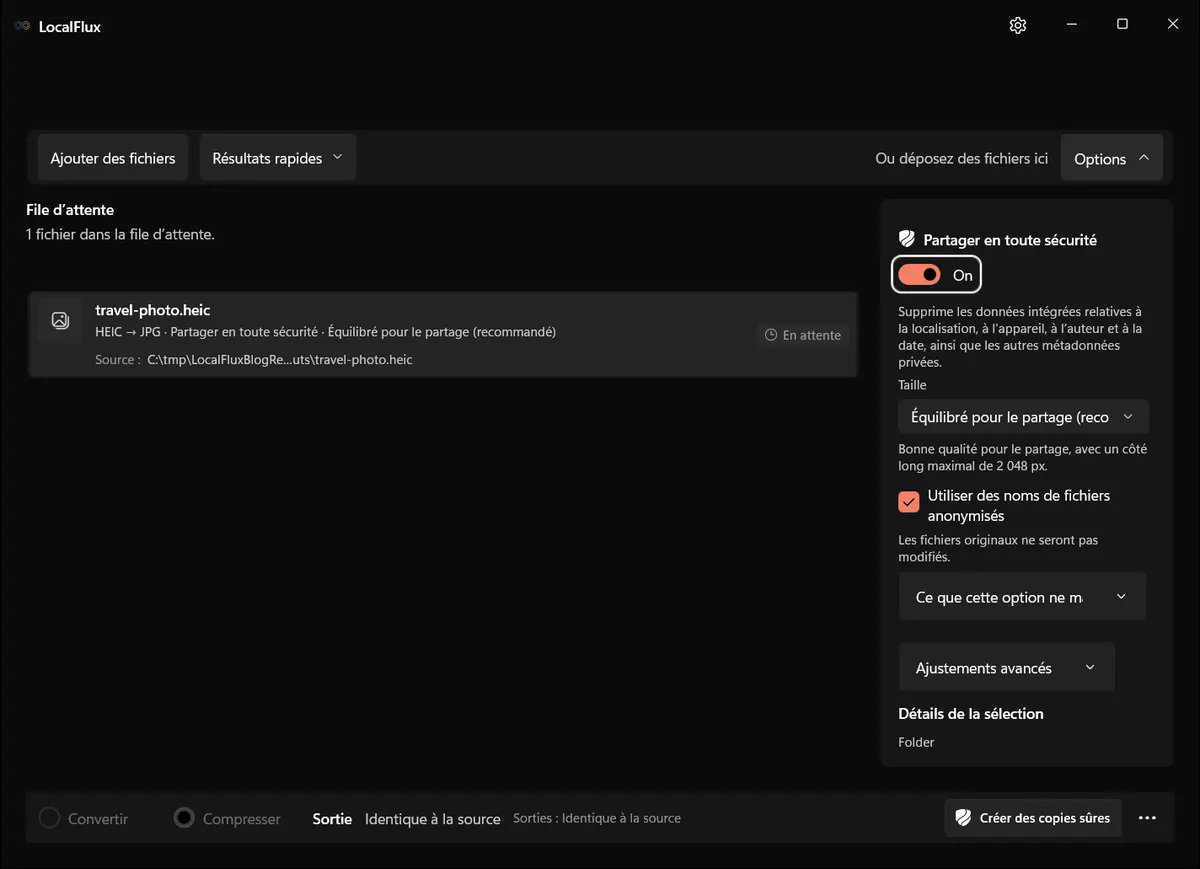Uncheck Utiliser des noms de fichiers anonymisés
This screenshot has width=1200, height=869.
coord(909,502)
